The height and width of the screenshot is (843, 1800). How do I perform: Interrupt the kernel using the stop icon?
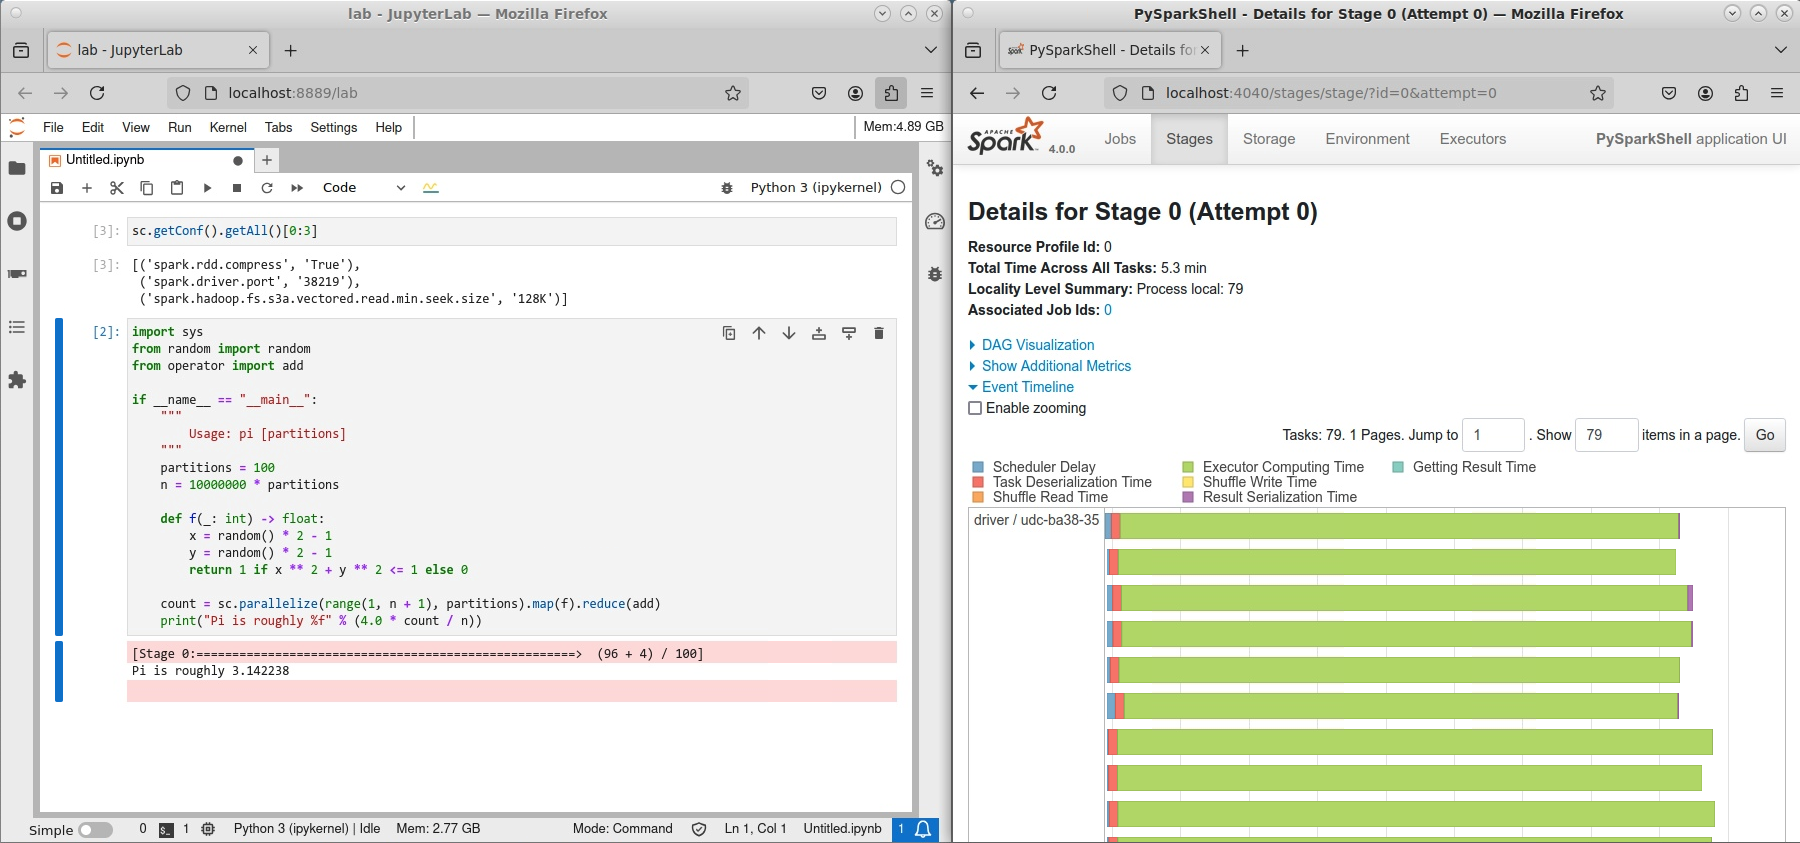[237, 188]
